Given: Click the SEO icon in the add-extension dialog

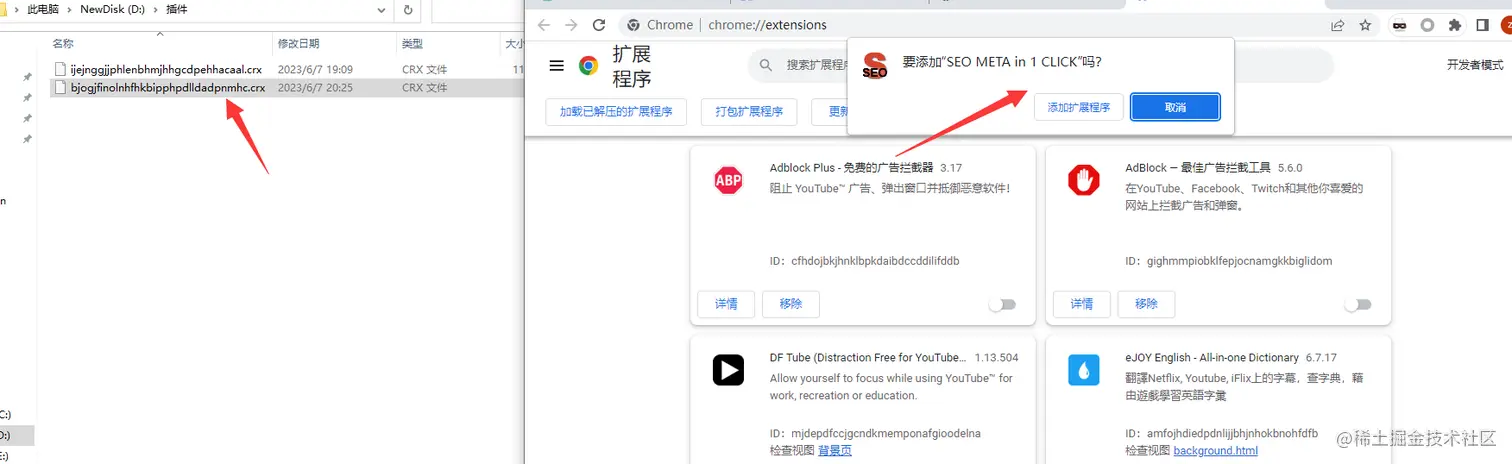Looking at the screenshot, I should tap(875, 67).
